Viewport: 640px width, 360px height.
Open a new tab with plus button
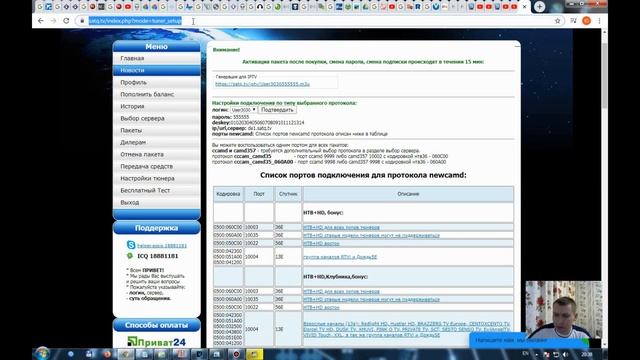(540, 7)
